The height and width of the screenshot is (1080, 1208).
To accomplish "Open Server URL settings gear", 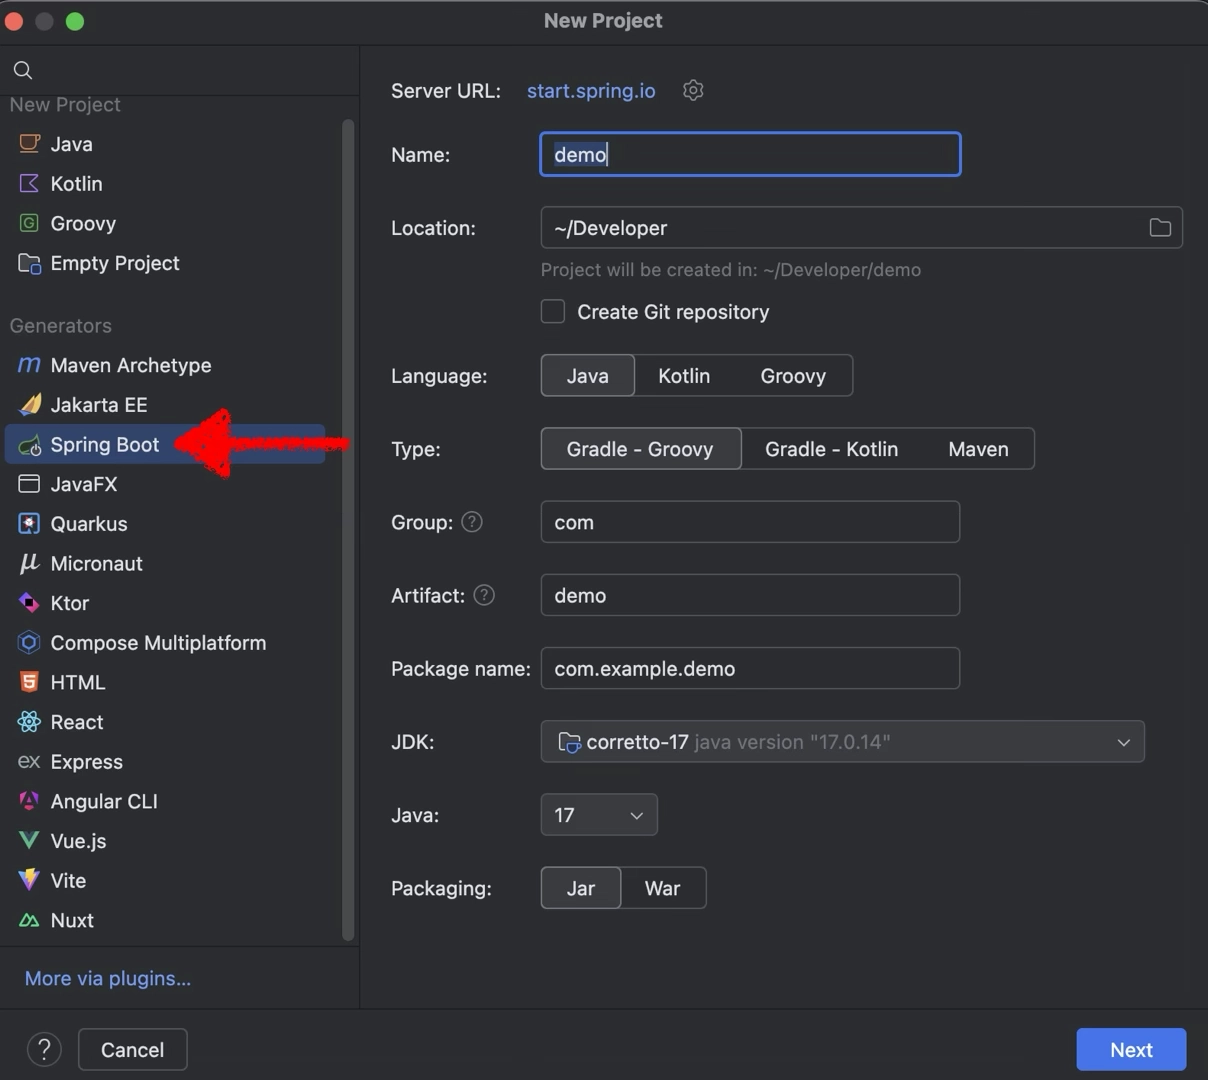I will point(693,90).
